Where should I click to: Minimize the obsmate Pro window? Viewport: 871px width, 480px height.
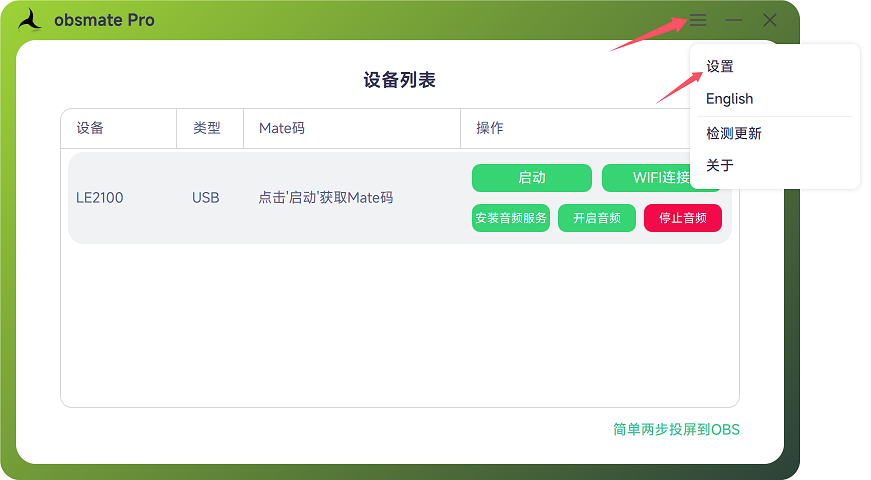click(x=734, y=21)
